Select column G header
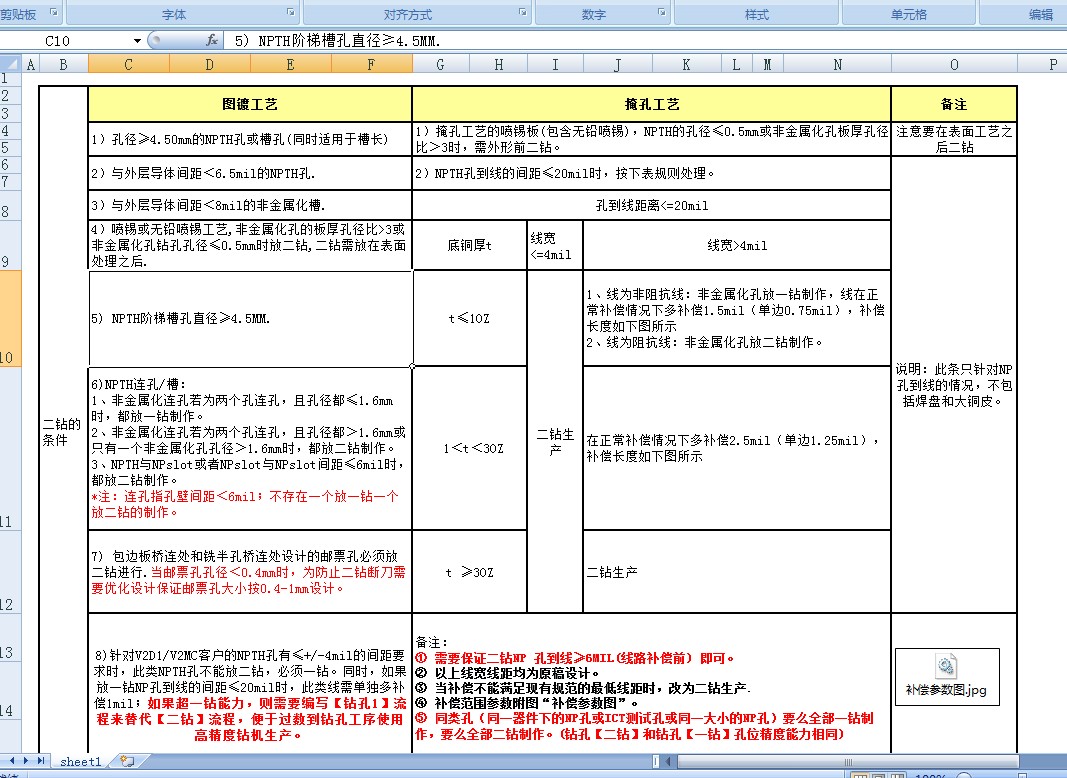The width and height of the screenshot is (1067, 778). 440,65
